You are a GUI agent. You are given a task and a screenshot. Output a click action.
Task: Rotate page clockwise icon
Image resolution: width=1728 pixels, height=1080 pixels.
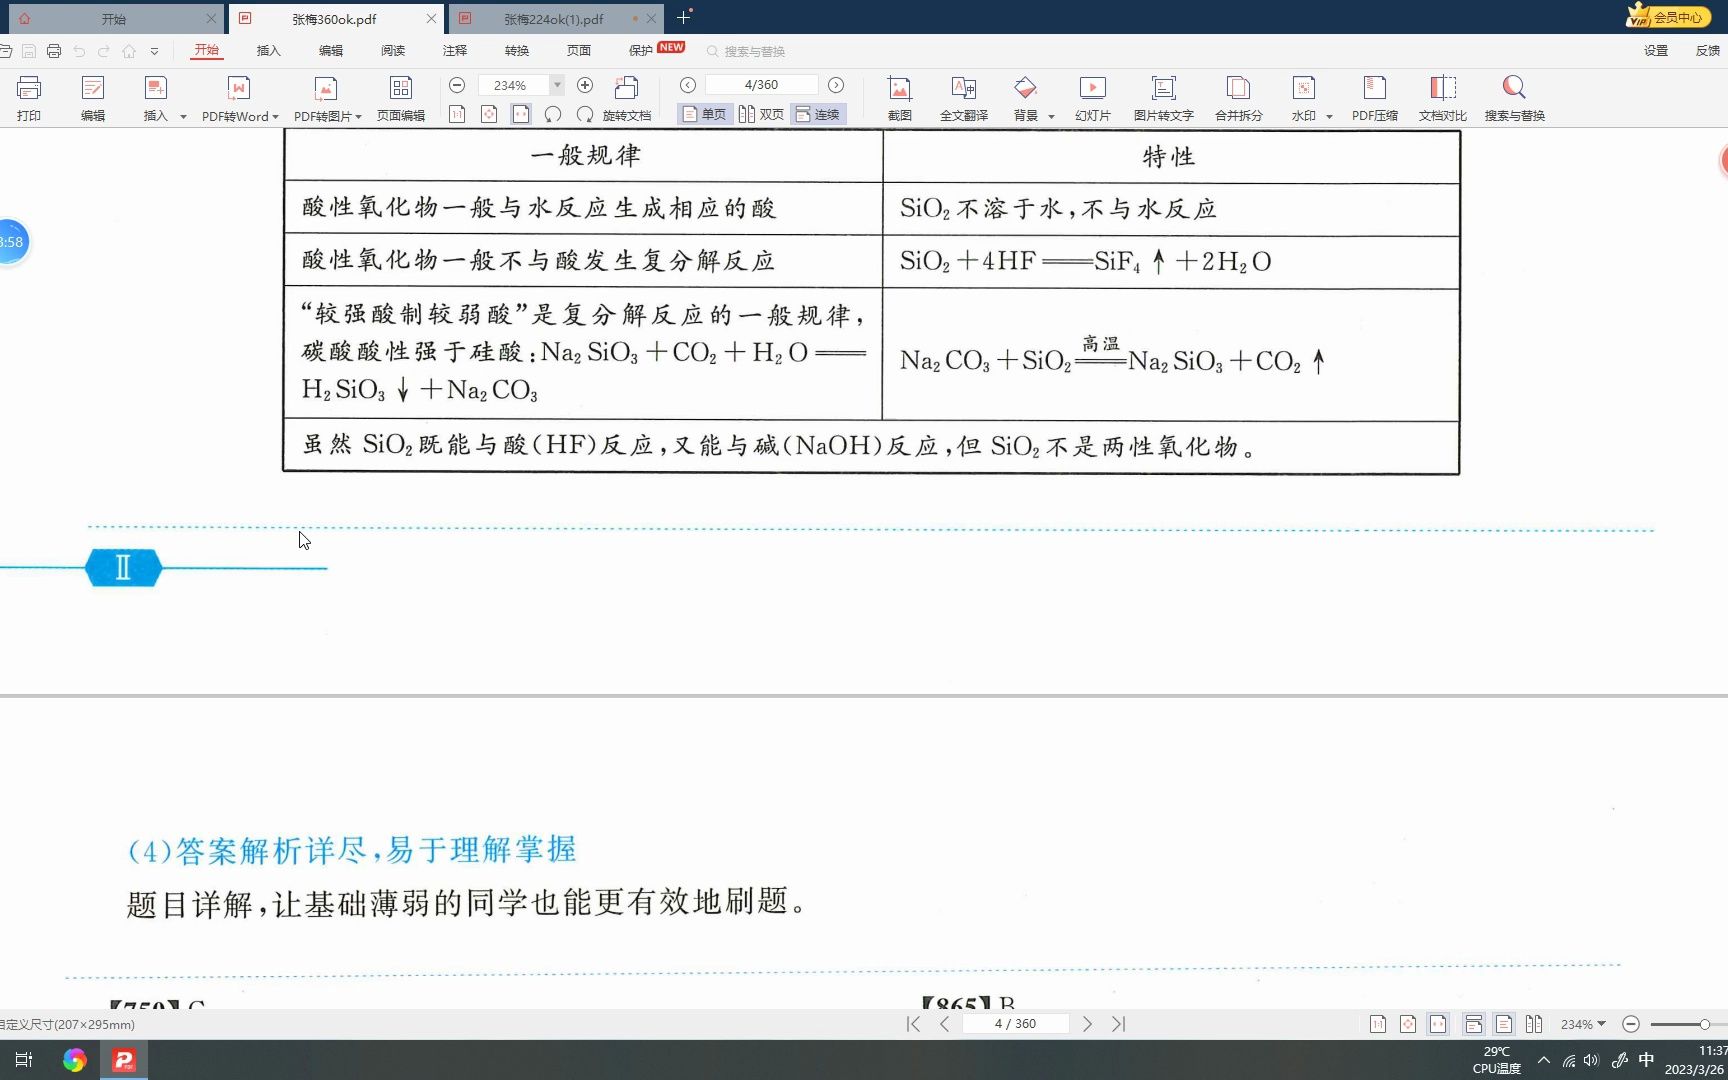[585, 114]
